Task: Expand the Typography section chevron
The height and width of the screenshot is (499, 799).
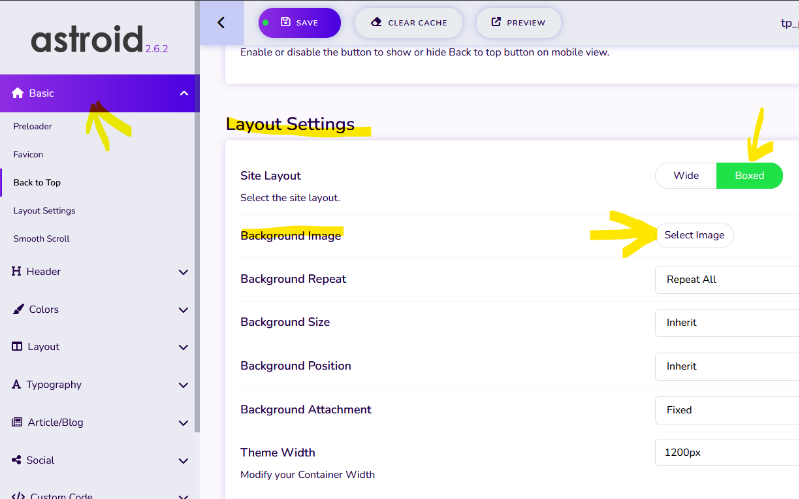Action: [183, 385]
